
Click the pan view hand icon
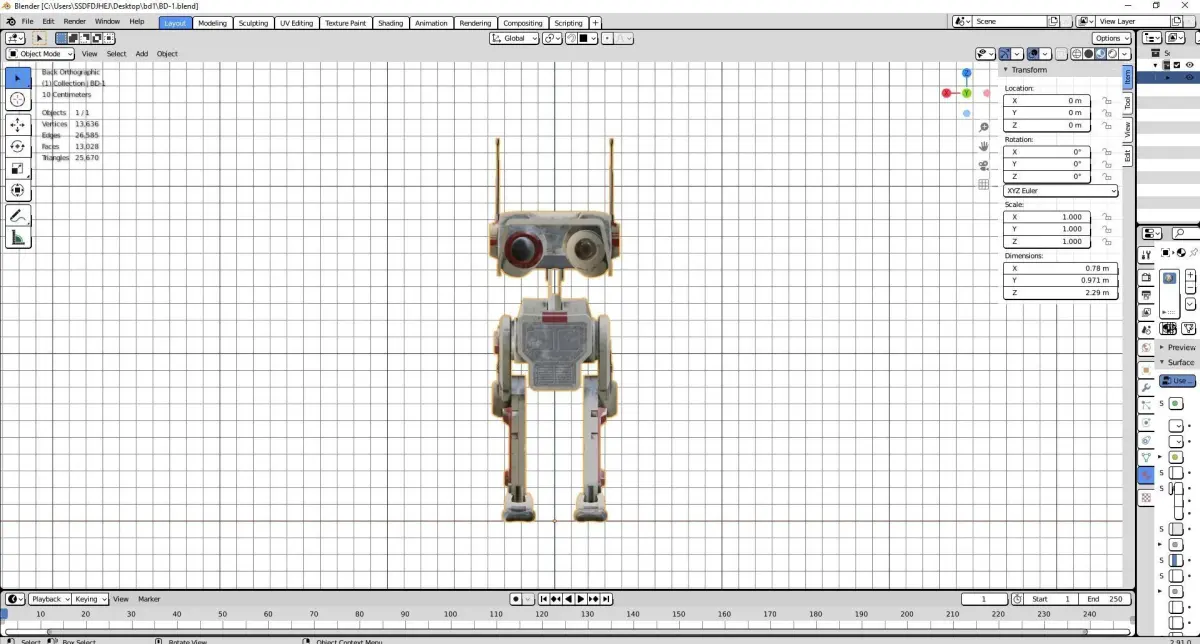point(984,146)
